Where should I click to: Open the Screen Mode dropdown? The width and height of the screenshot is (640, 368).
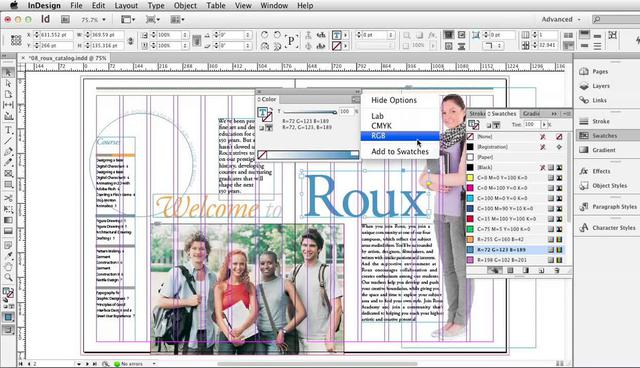pyautogui.click(x=153, y=19)
